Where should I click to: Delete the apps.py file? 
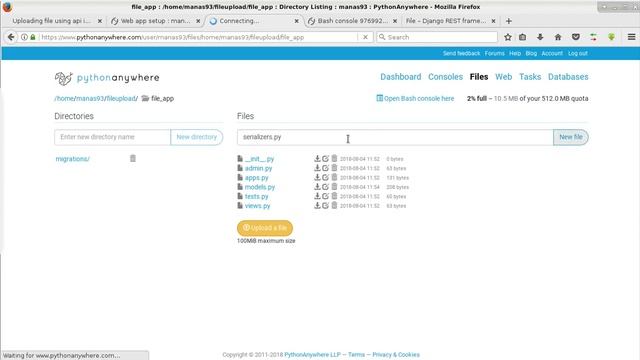334,177
